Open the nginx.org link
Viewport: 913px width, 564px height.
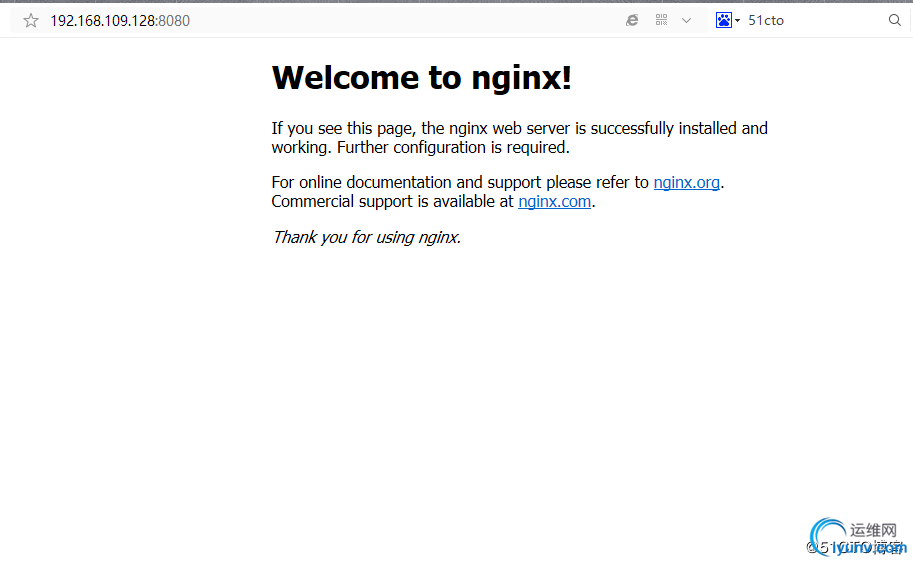(x=686, y=182)
